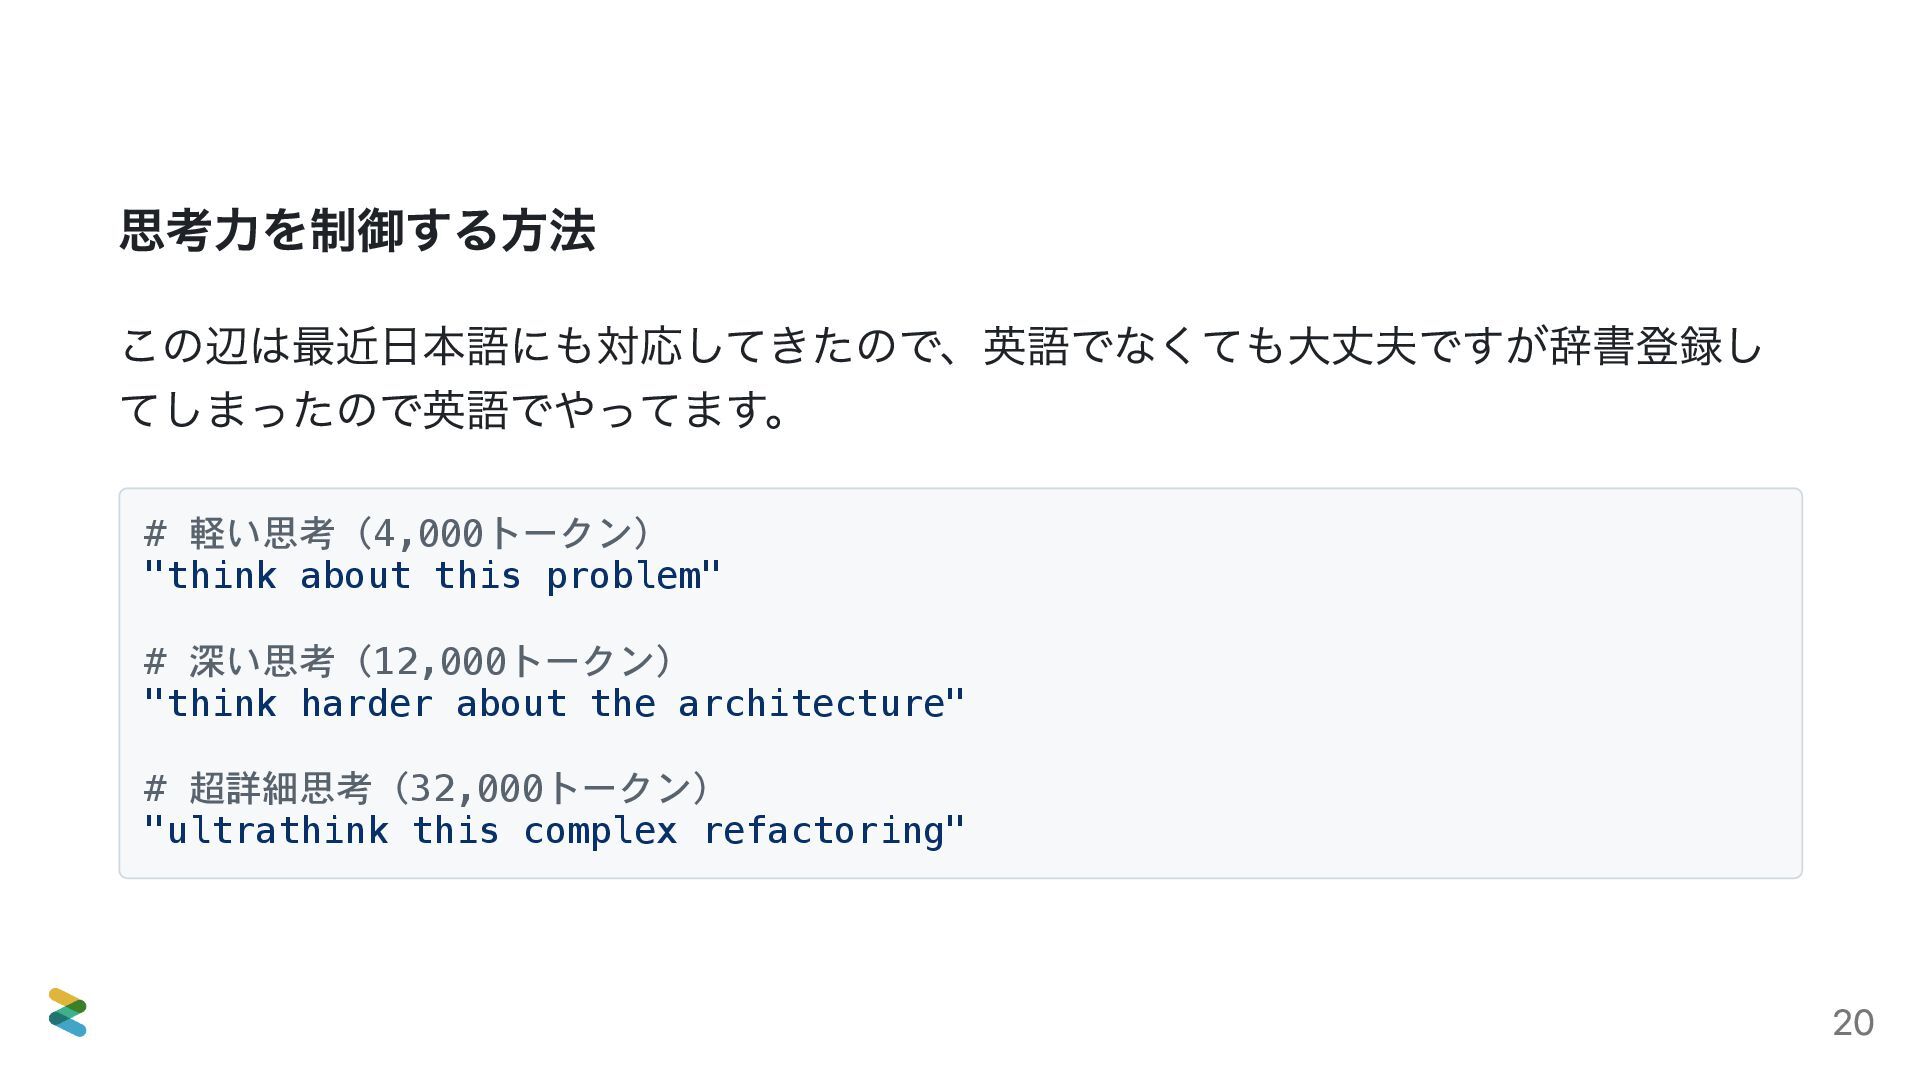Click the comment 超詳細思考 (32,000トークン)
The image size is (1920, 1080).
pyautogui.click(x=428, y=788)
